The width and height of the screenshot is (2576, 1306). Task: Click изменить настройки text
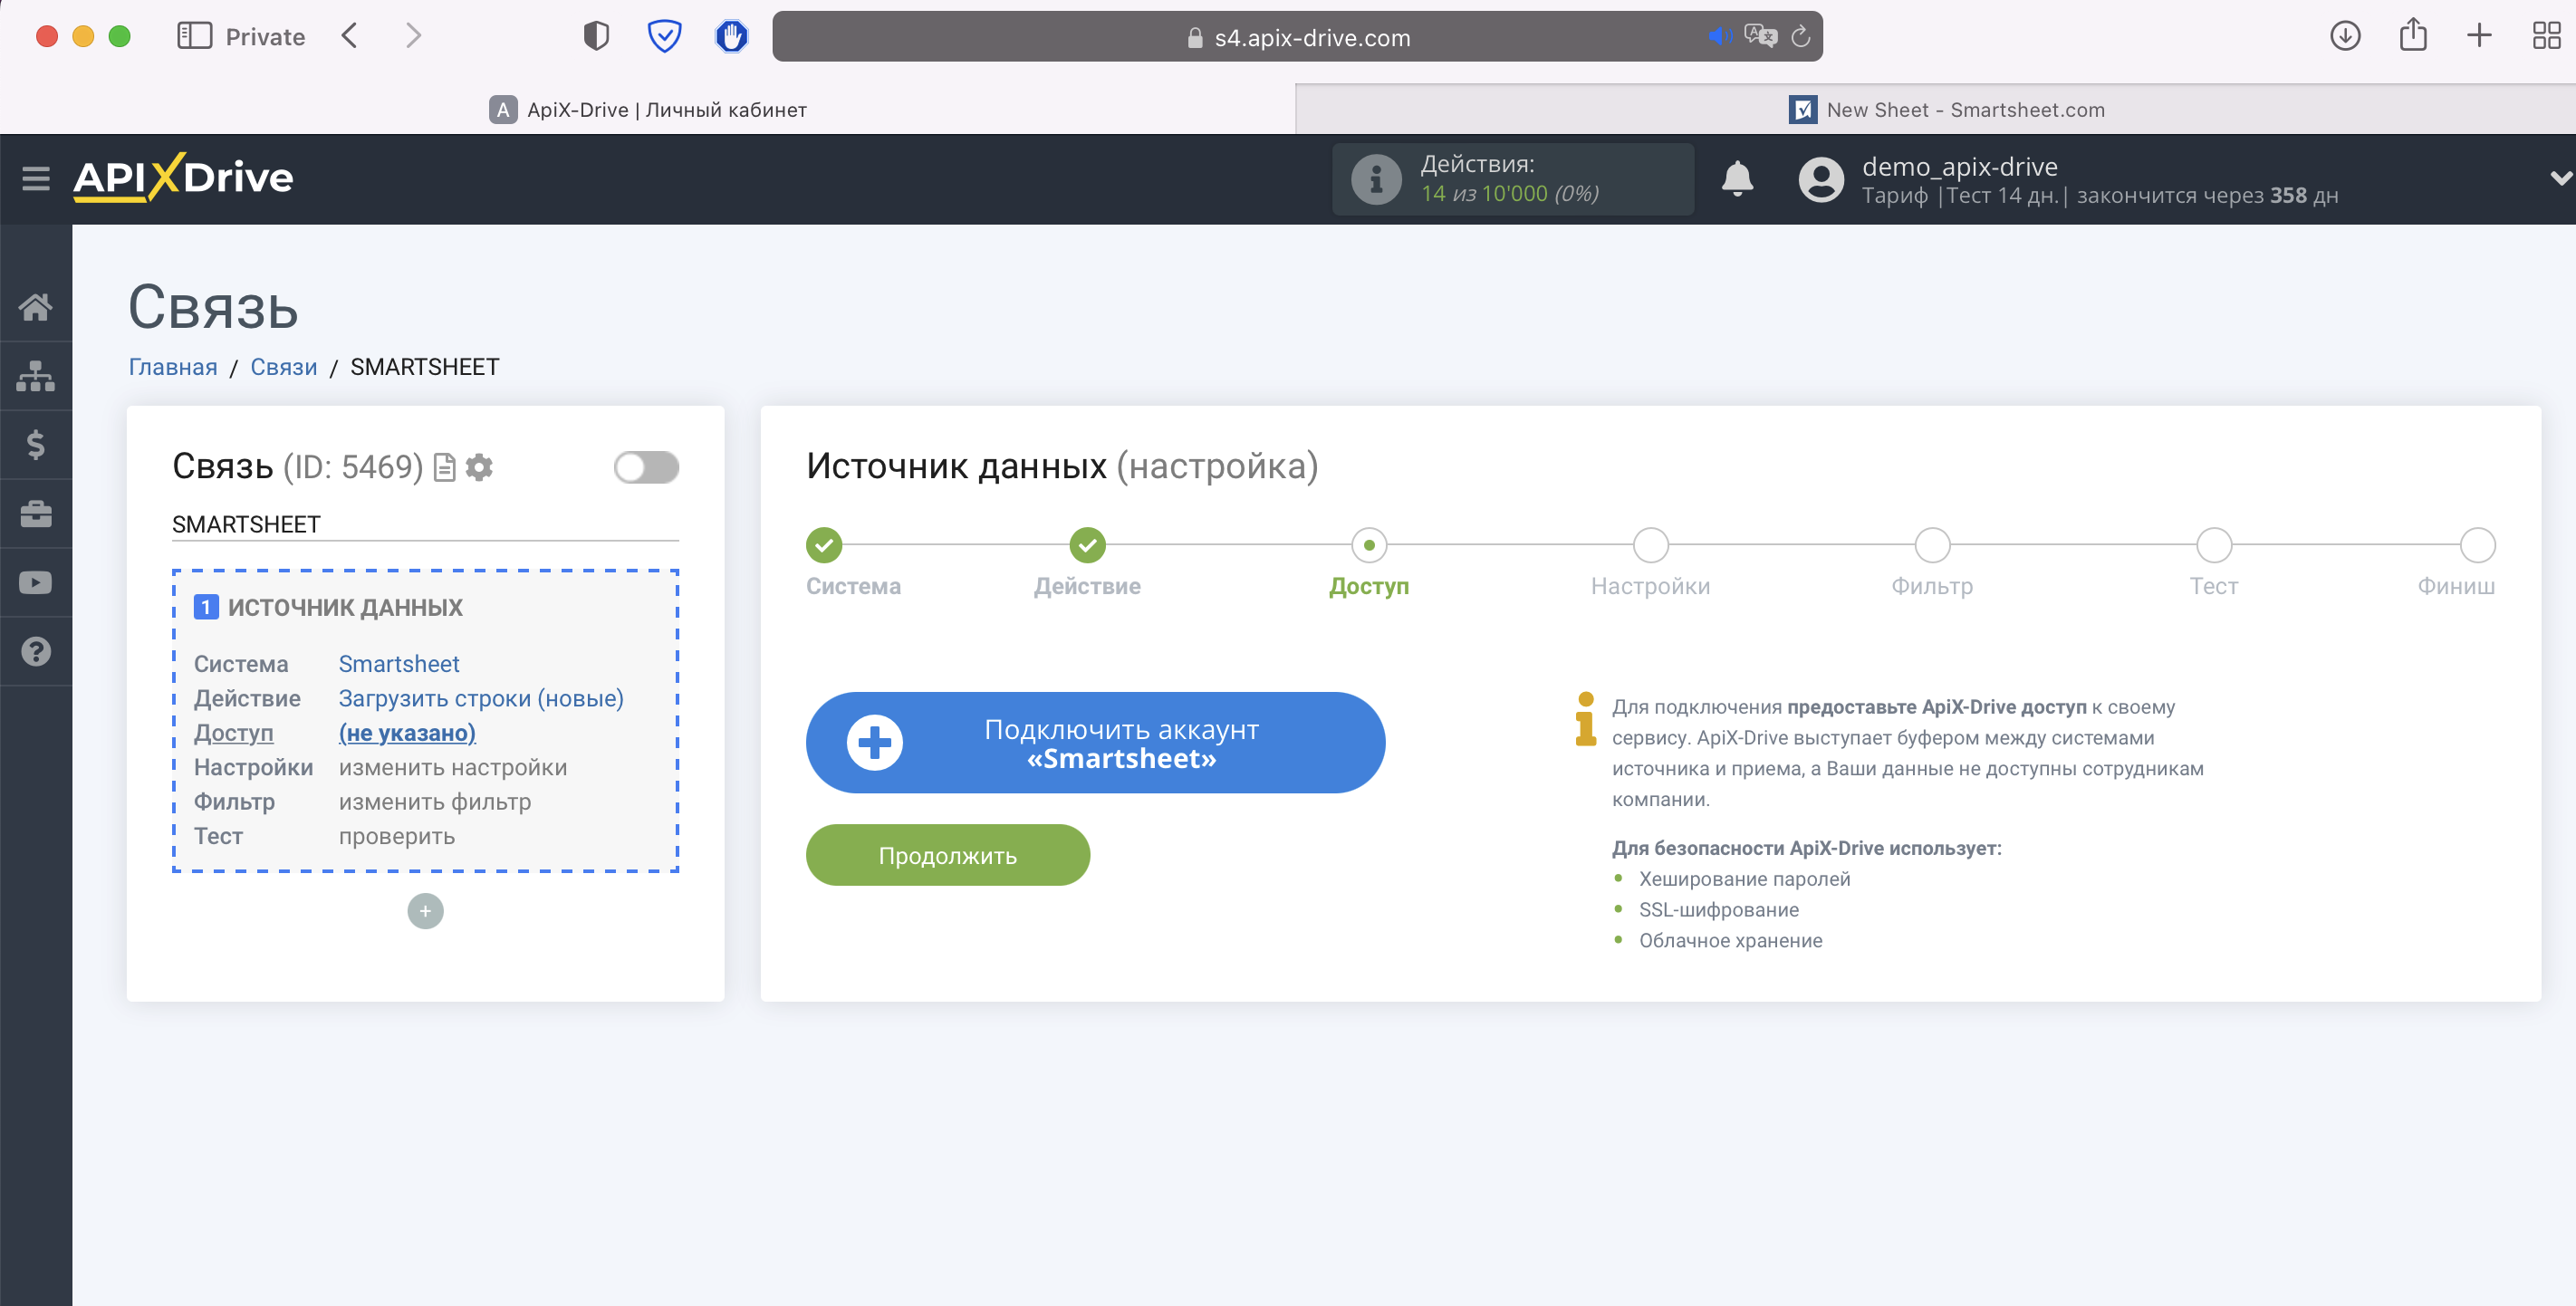point(453,767)
